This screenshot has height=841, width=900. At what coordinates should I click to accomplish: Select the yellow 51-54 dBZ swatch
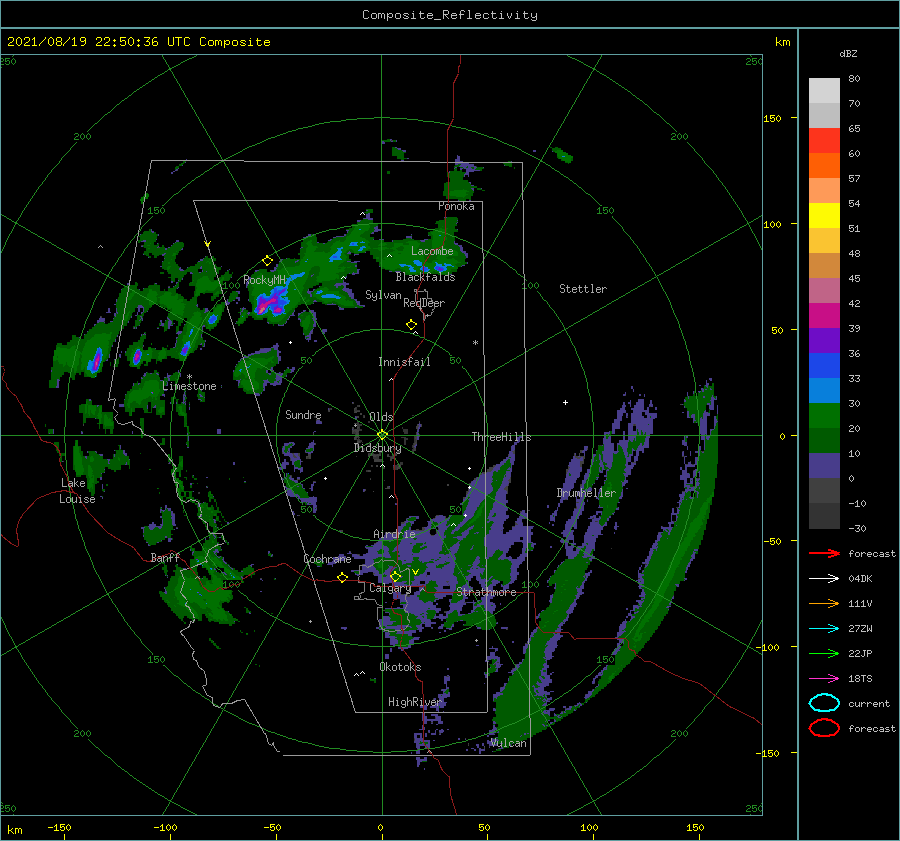[x=824, y=215]
